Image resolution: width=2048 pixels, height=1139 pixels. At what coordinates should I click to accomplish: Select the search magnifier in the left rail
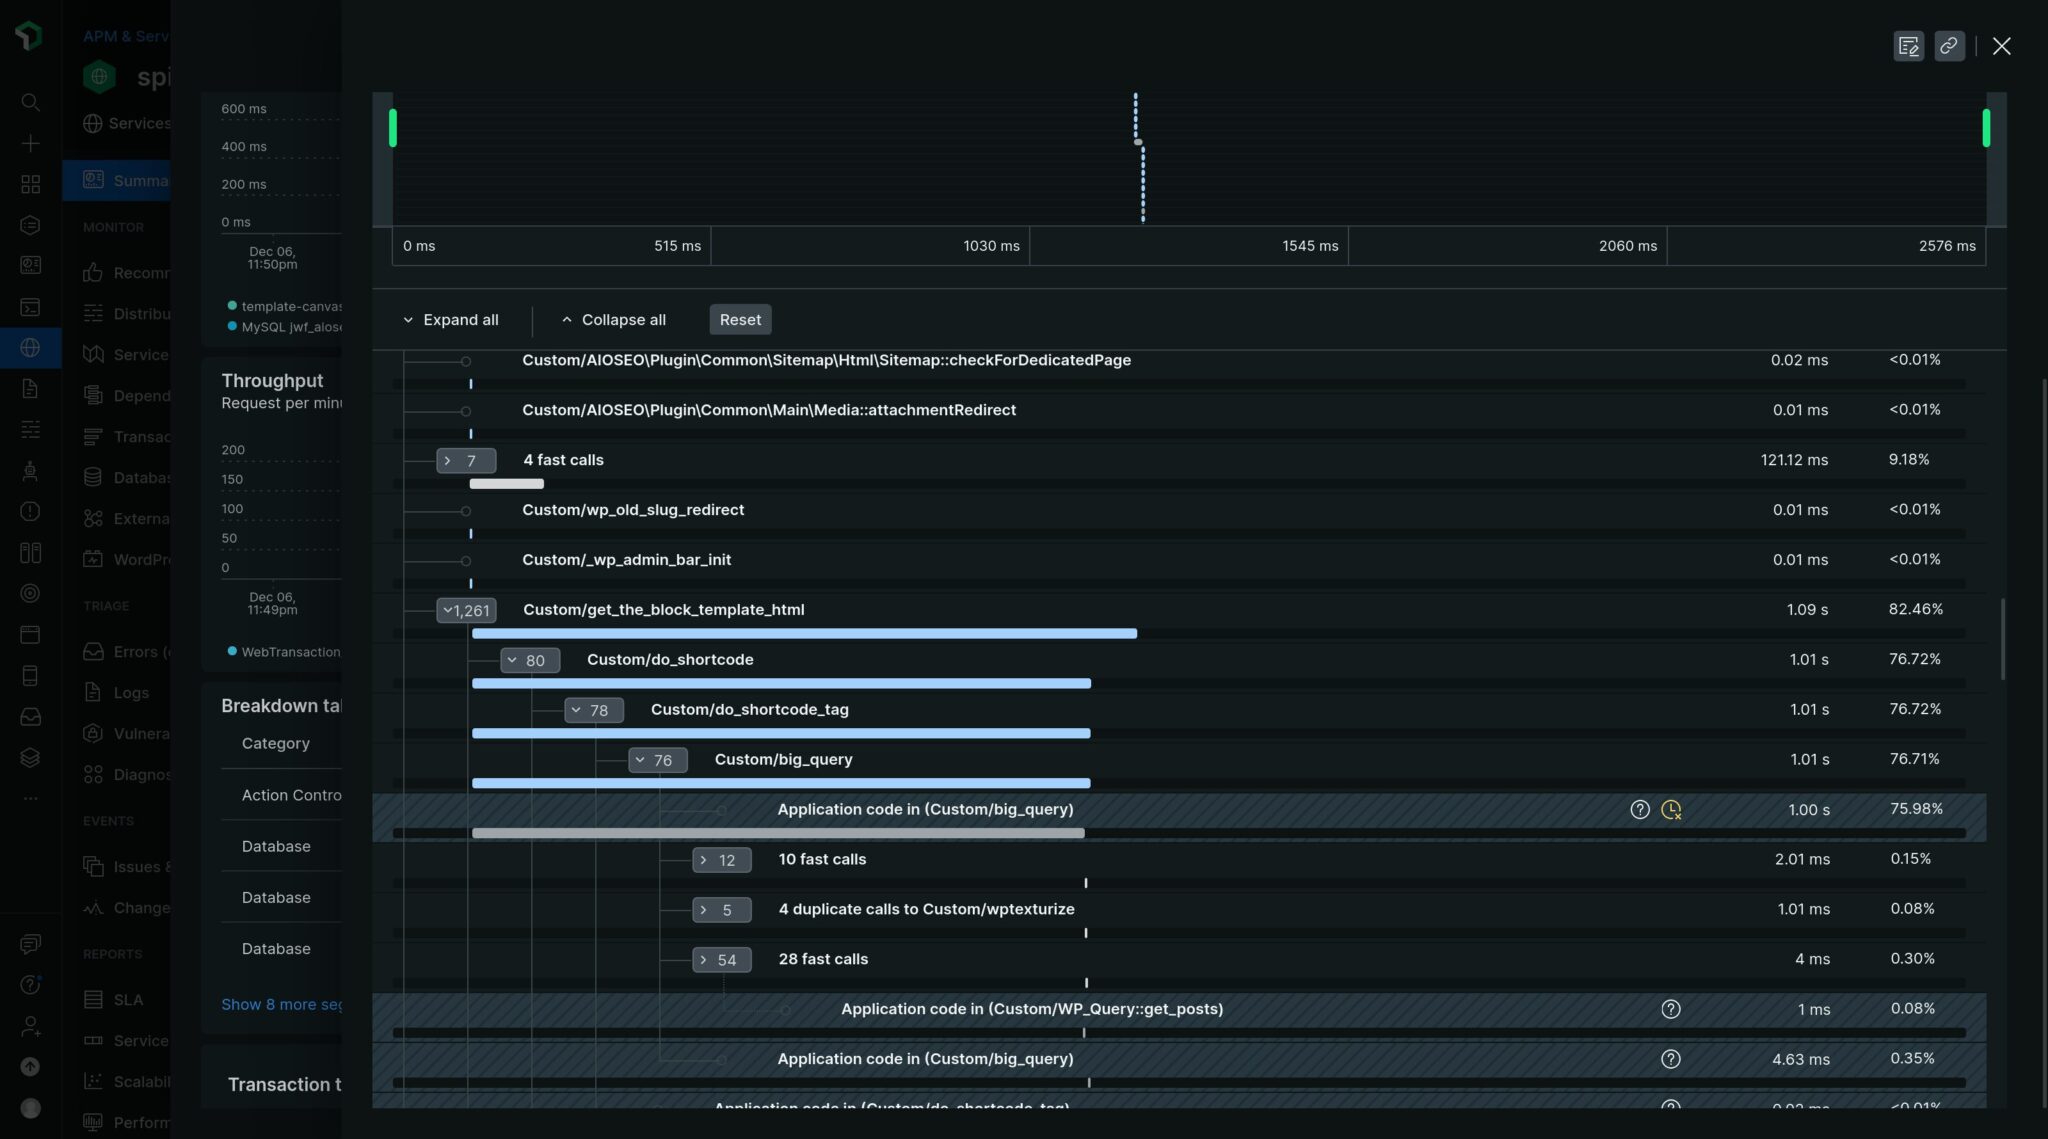pos(29,101)
